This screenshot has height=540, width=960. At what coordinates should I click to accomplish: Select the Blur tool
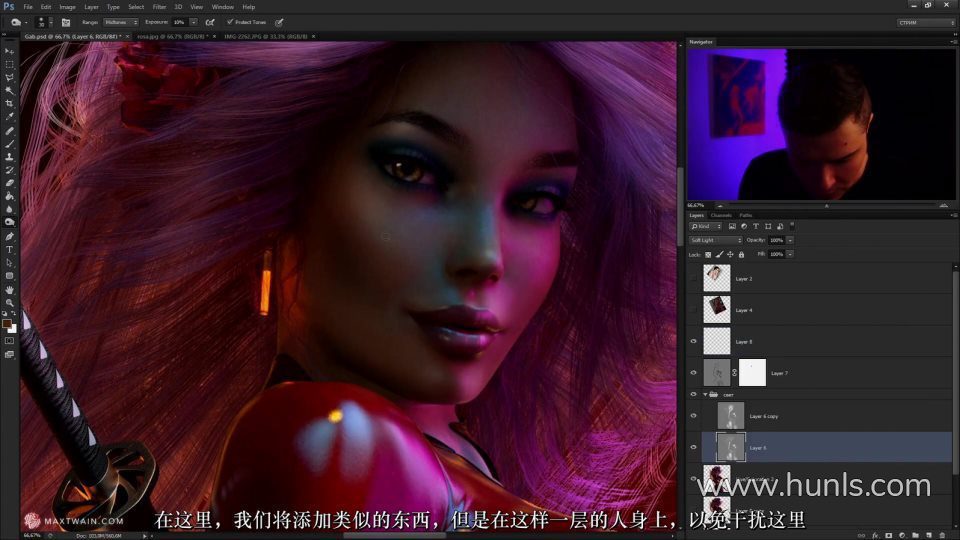point(9,209)
